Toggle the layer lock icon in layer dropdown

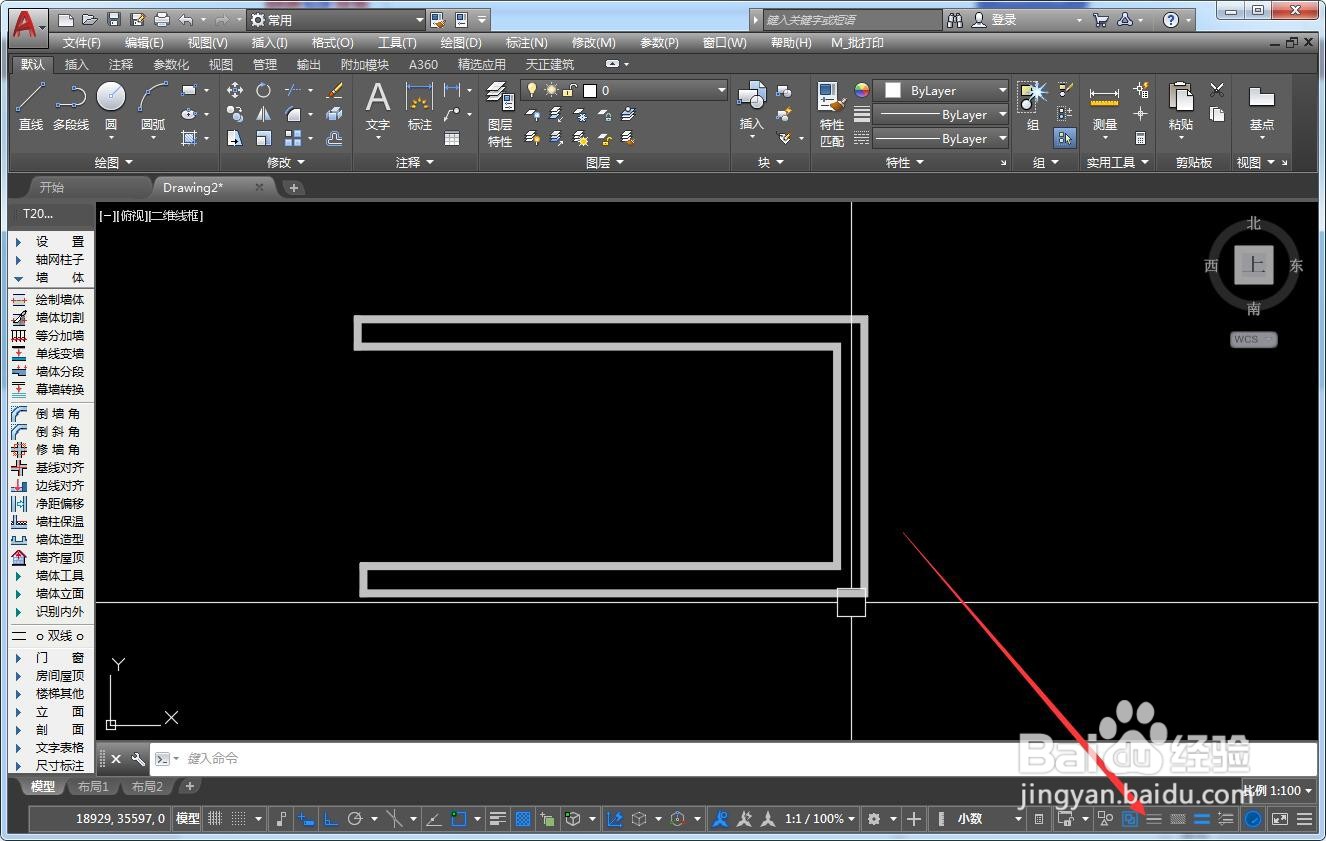pos(569,90)
